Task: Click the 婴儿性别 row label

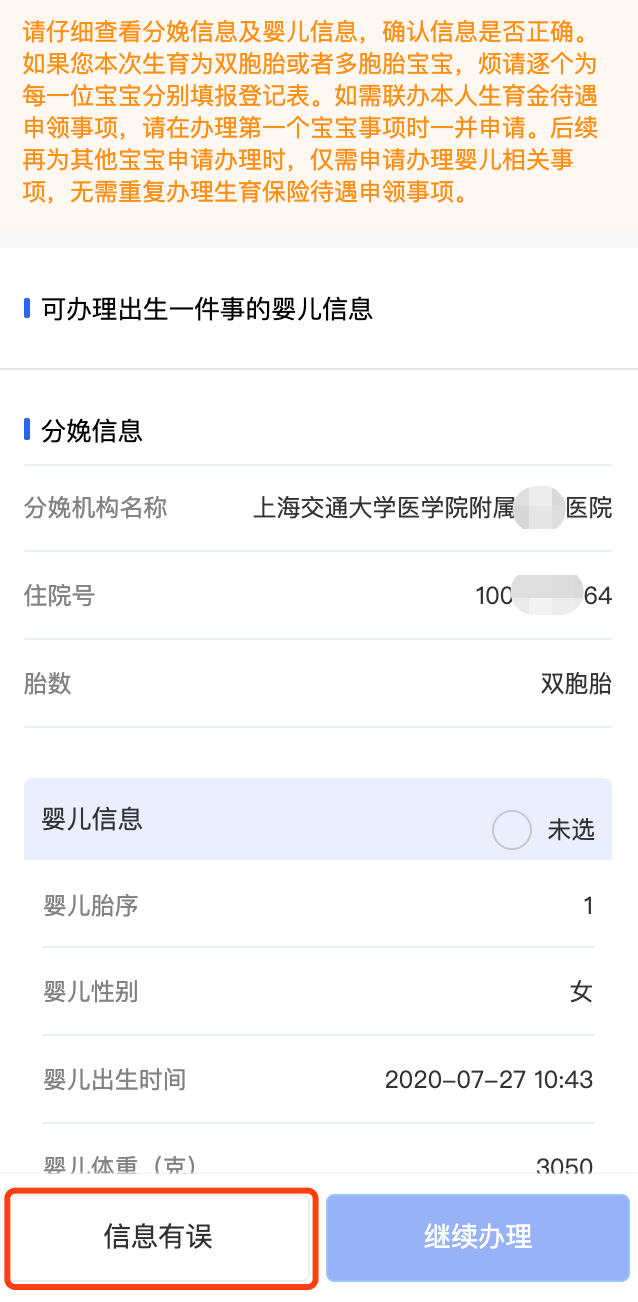Action: pyautogui.click(x=90, y=992)
